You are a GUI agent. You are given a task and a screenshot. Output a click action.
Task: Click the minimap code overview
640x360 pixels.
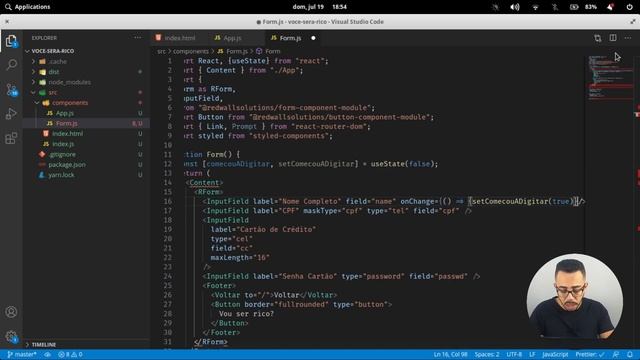coord(610,78)
